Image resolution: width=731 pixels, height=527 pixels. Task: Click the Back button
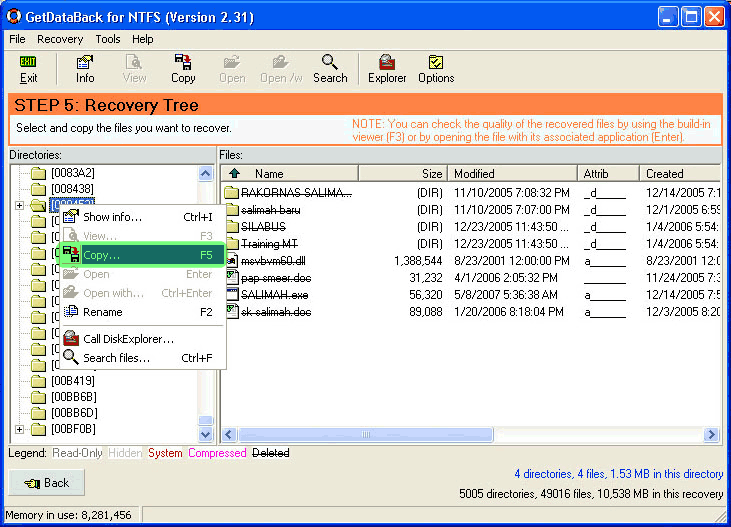coord(47,483)
